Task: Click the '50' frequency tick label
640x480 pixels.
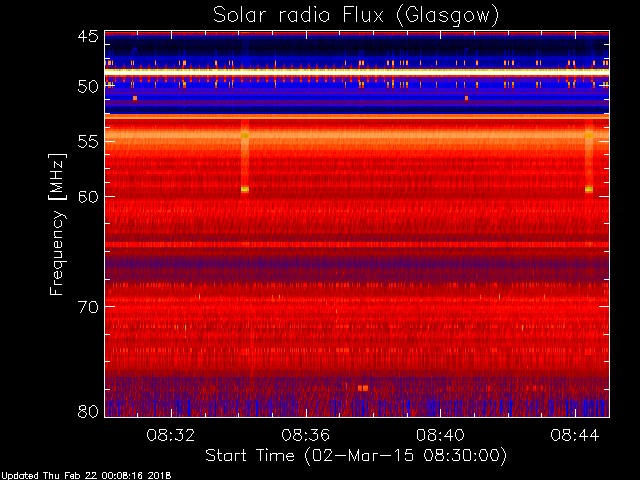Action: click(x=88, y=87)
